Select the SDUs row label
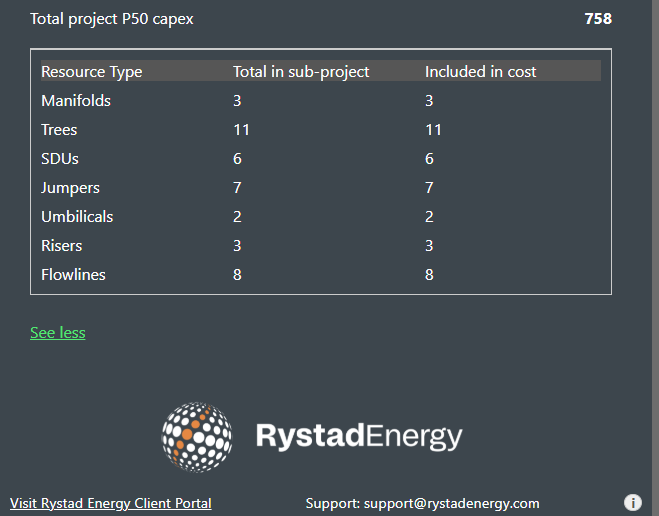Screen dimensions: 659x516 coord(60,159)
